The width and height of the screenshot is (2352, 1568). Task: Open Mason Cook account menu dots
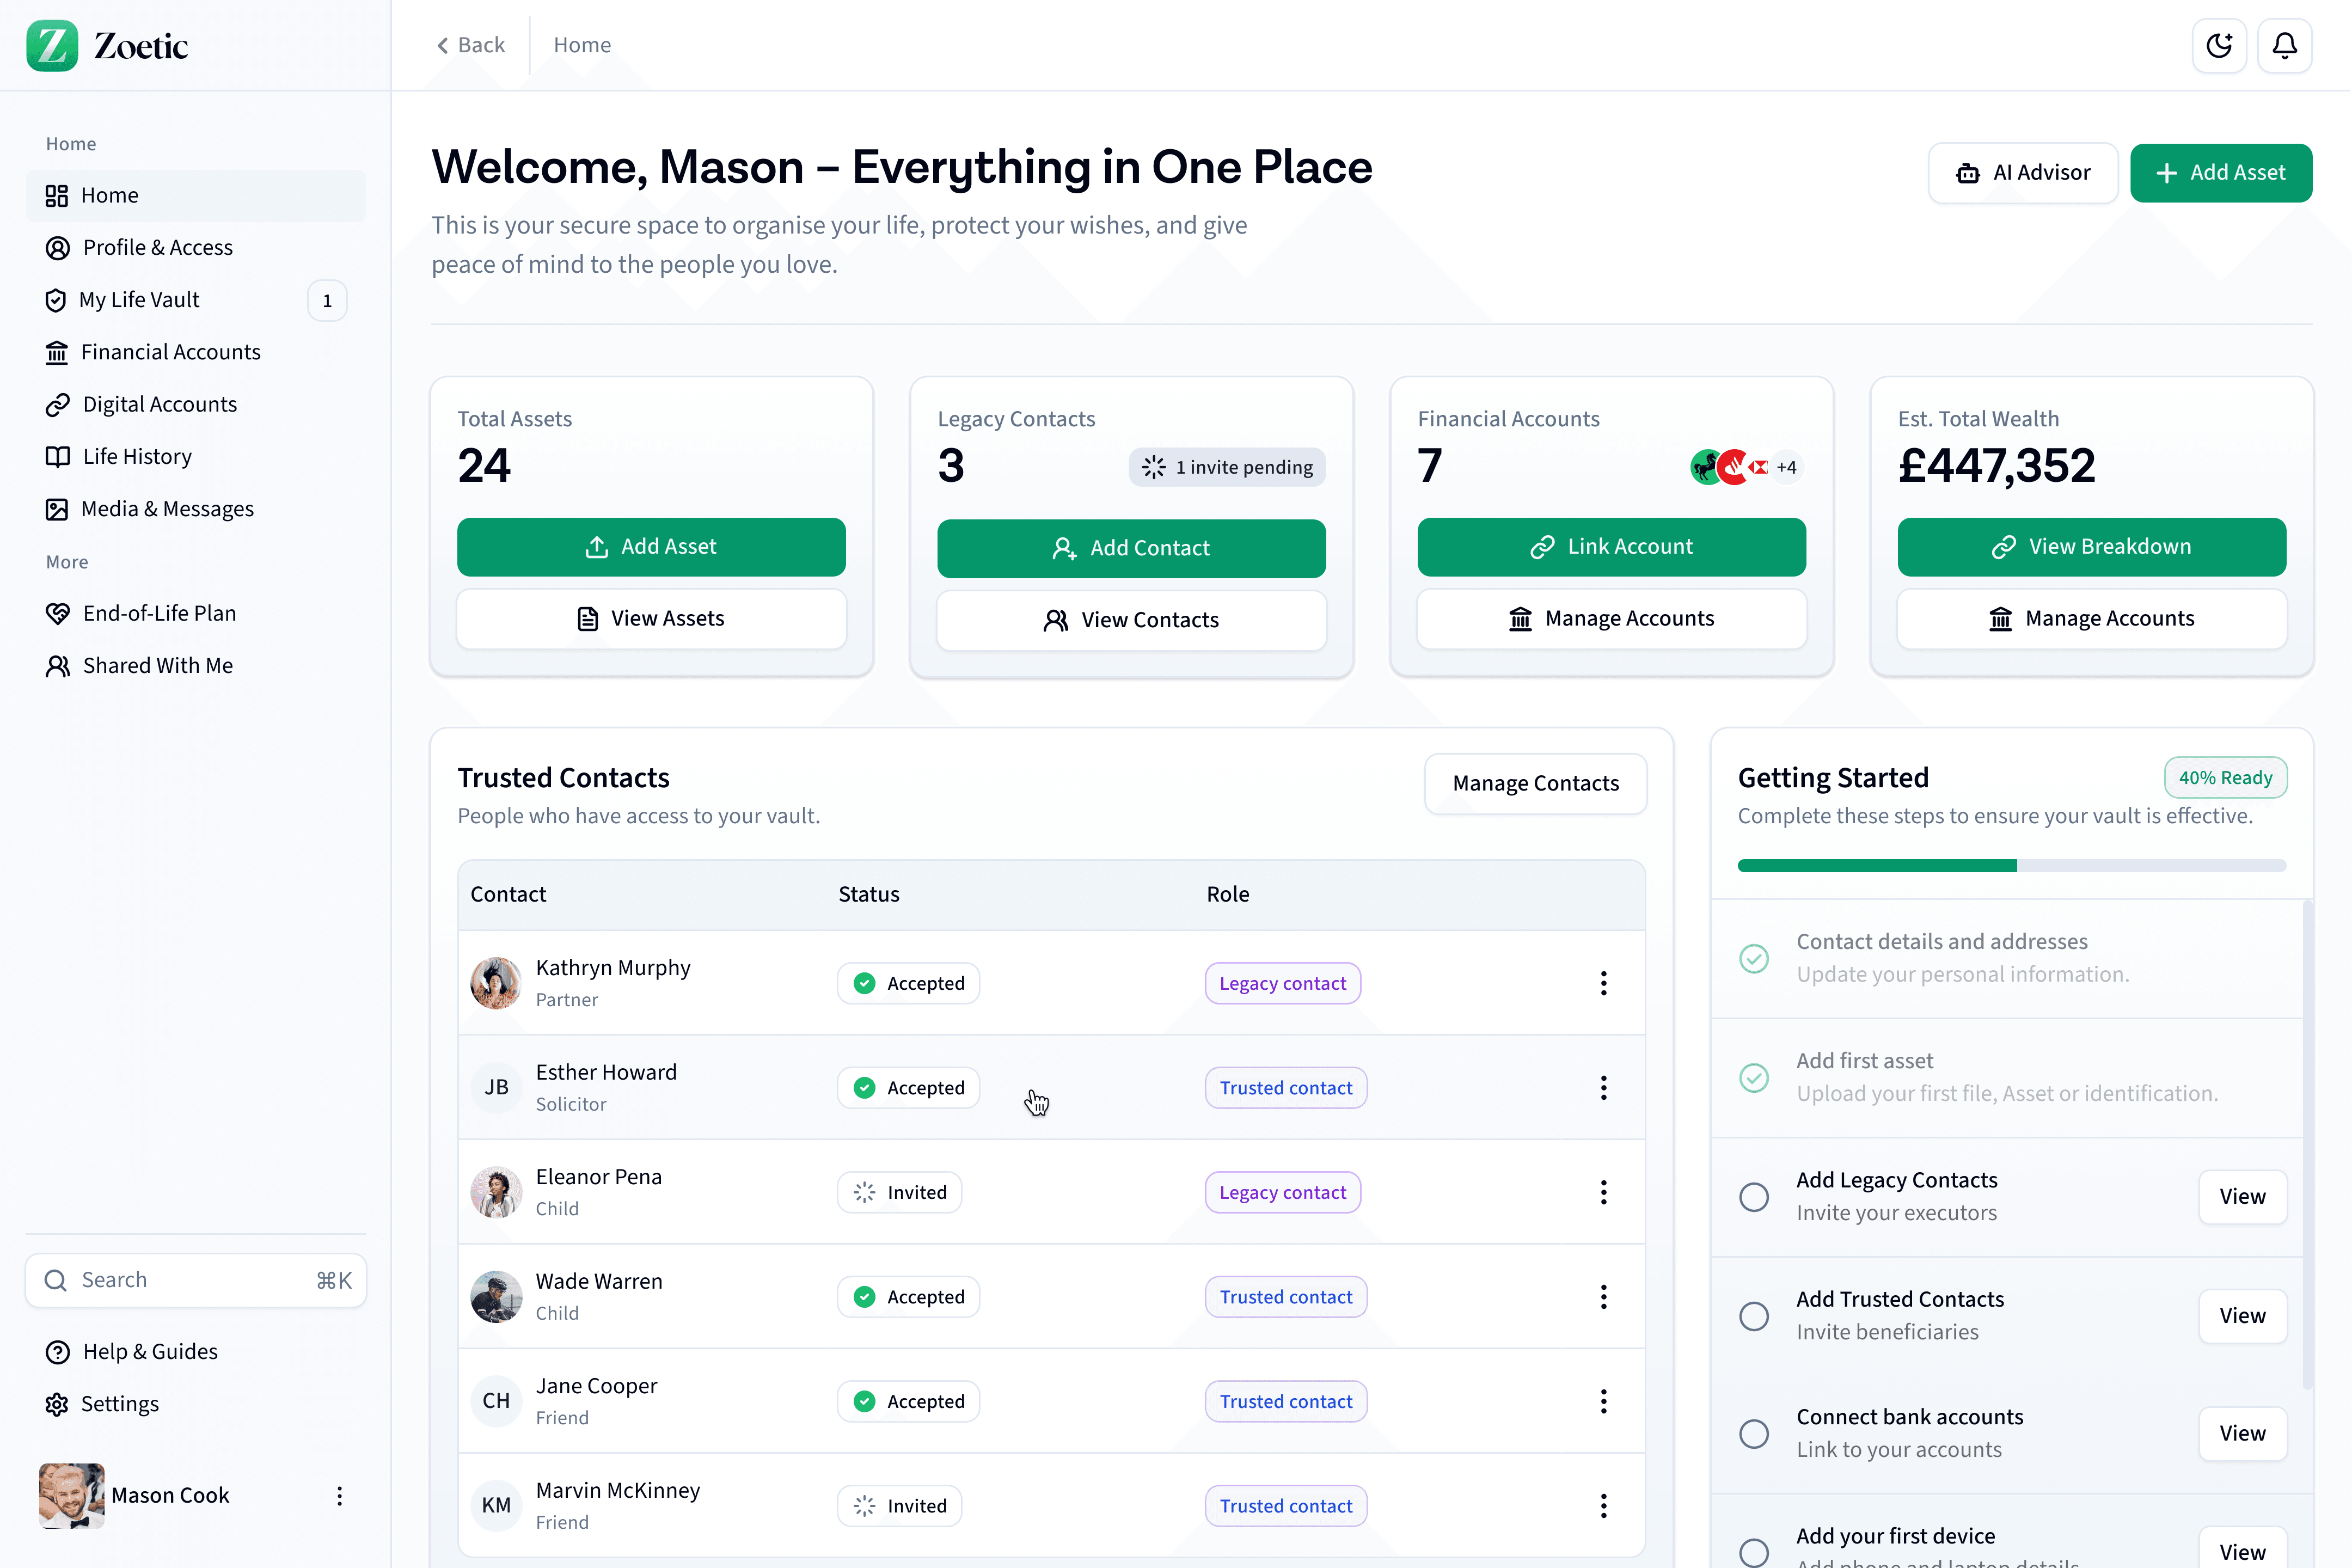(x=340, y=1496)
